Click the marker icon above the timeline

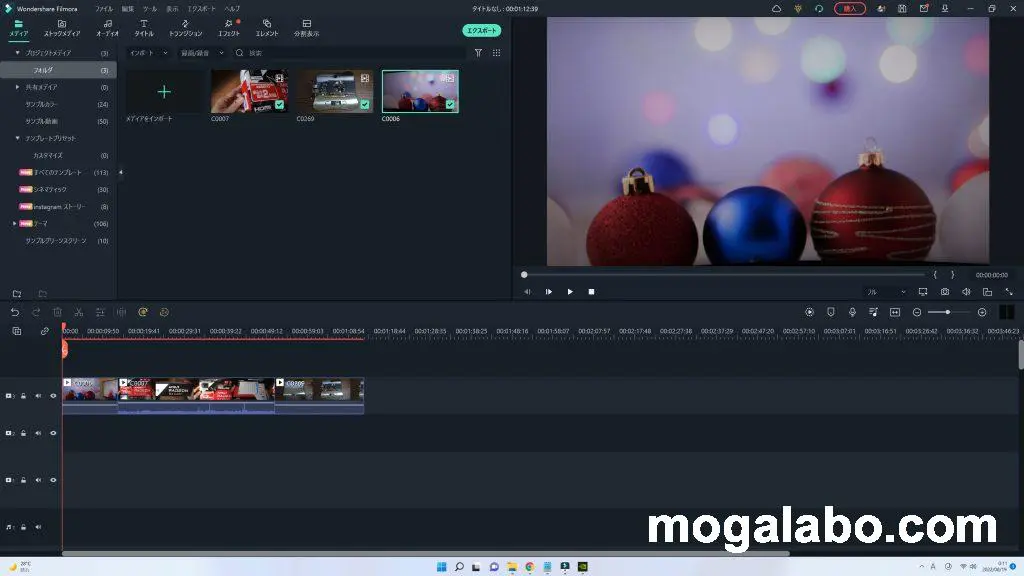pos(830,312)
